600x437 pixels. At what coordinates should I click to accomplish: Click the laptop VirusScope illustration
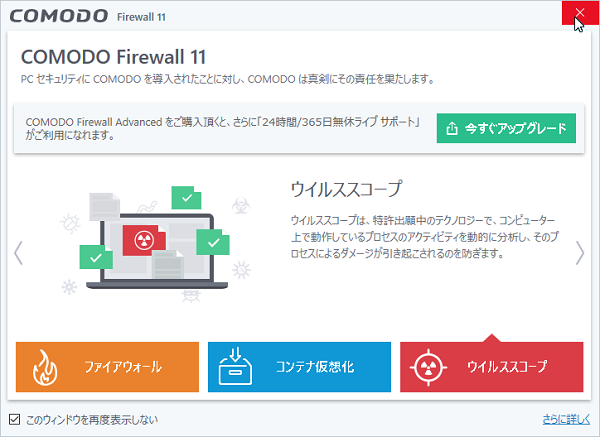[x=157, y=244]
